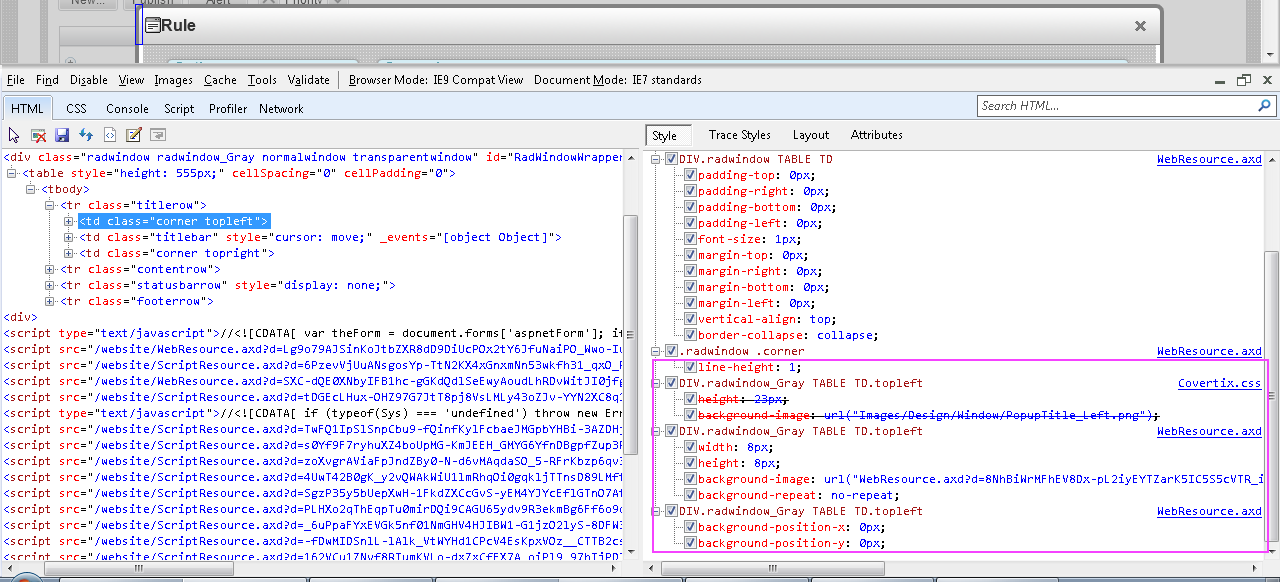This screenshot has height=582, width=1280.
Task: Uncheck the line-height: 1 checkbox
Action: pos(690,367)
